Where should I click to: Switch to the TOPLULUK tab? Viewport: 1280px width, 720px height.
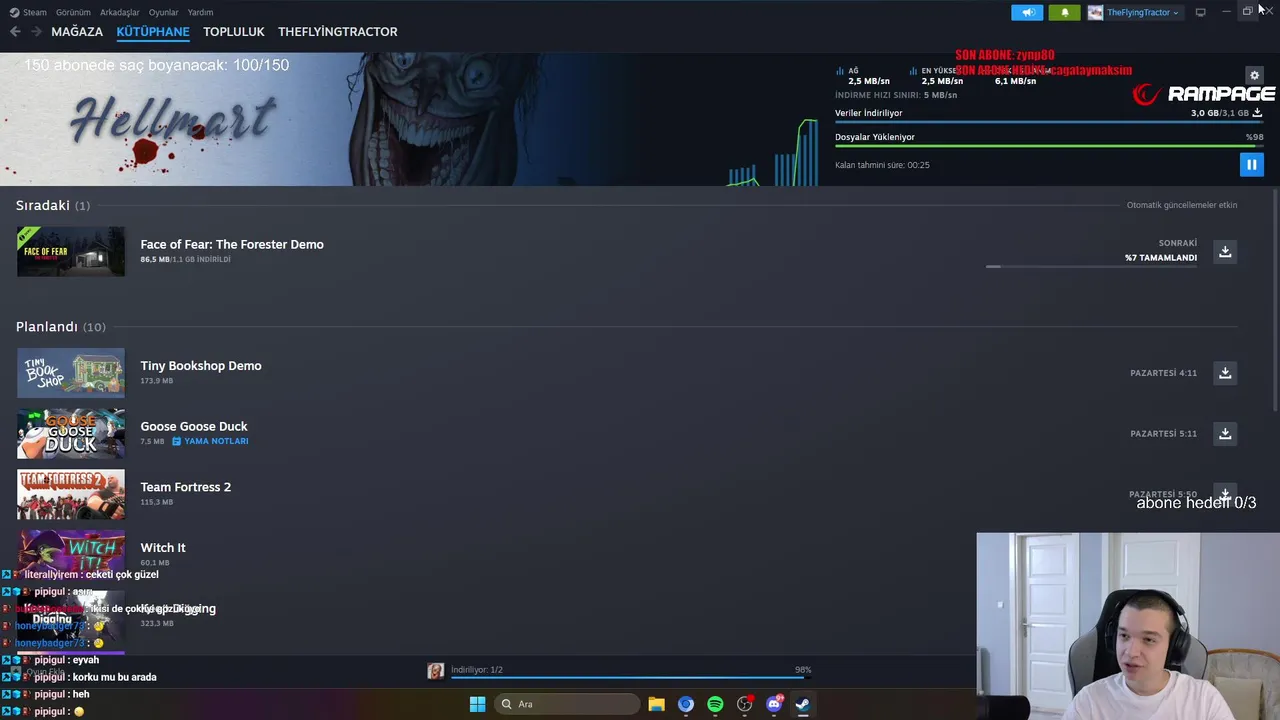(x=234, y=32)
